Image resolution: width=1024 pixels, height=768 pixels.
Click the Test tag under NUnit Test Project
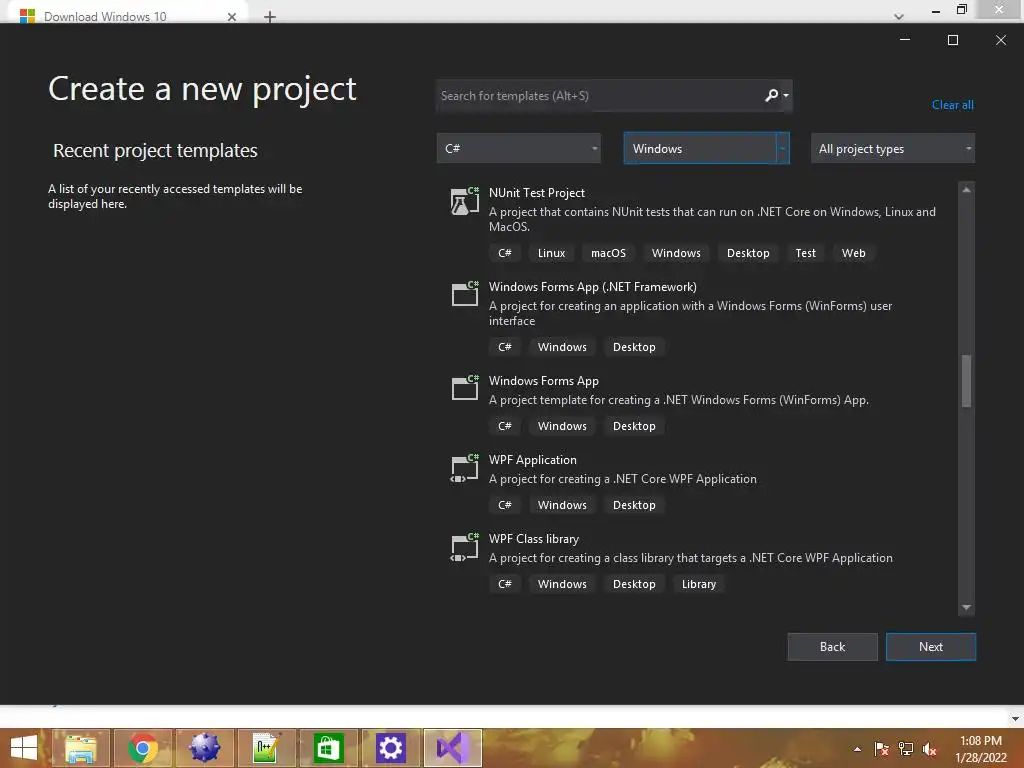click(805, 253)
